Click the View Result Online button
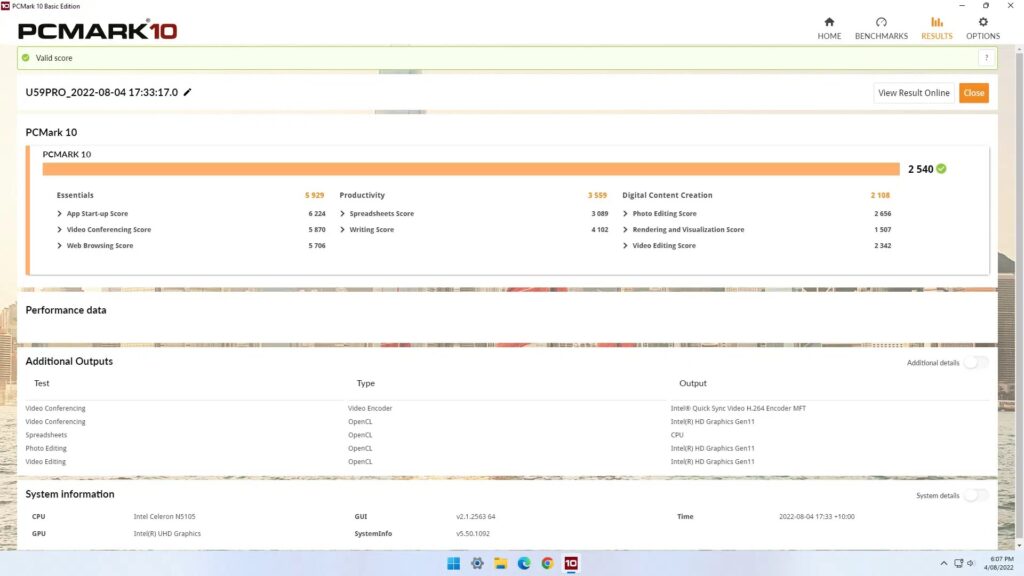The width and height of the screenshot is (1024, 576). pyautogui.click(x=913, y=93)
